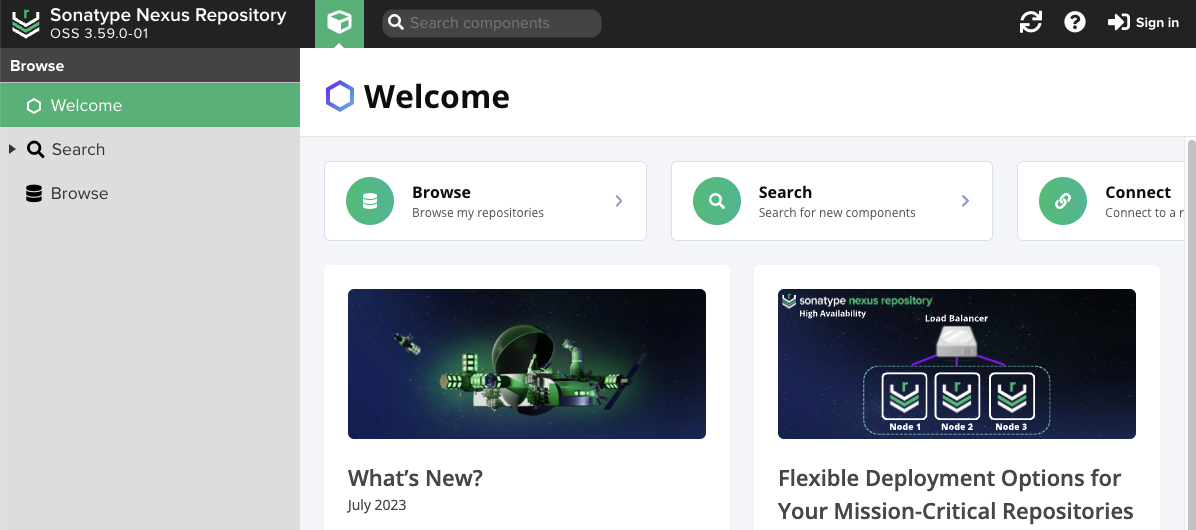Click the hexagon icon beside sidebar Welcome

coord(34,106)
